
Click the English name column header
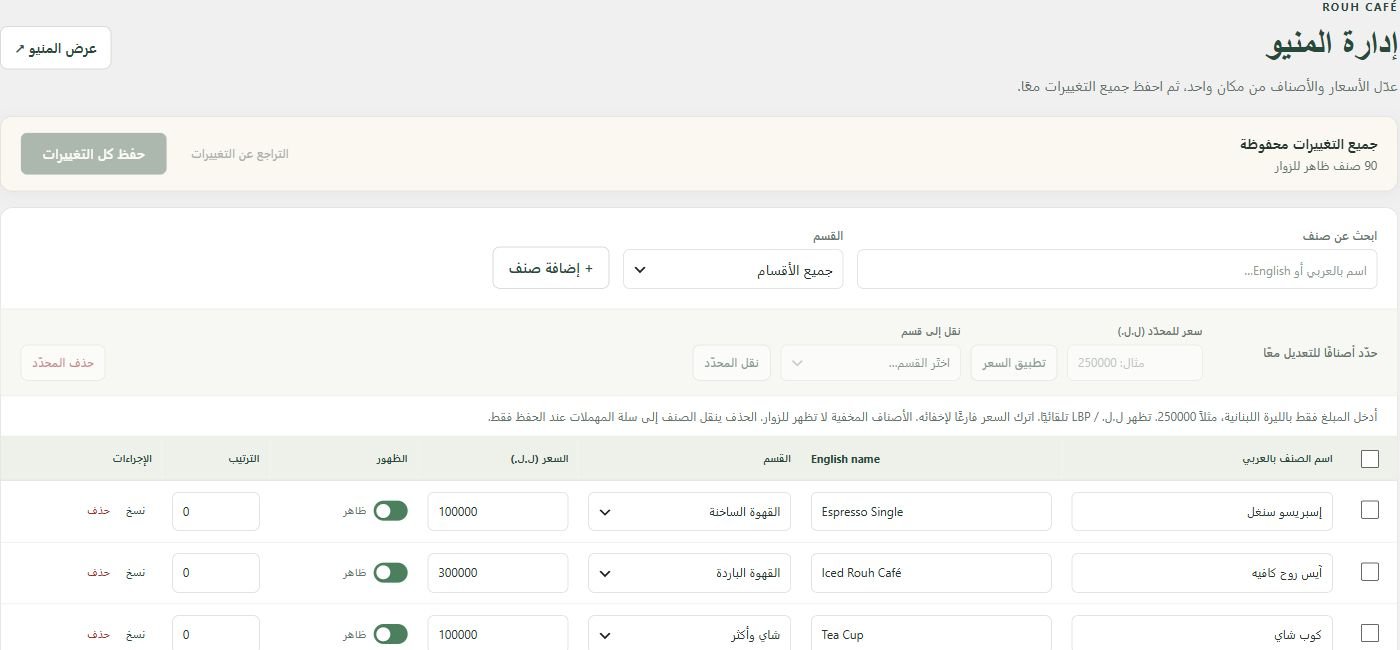point(845,459)
